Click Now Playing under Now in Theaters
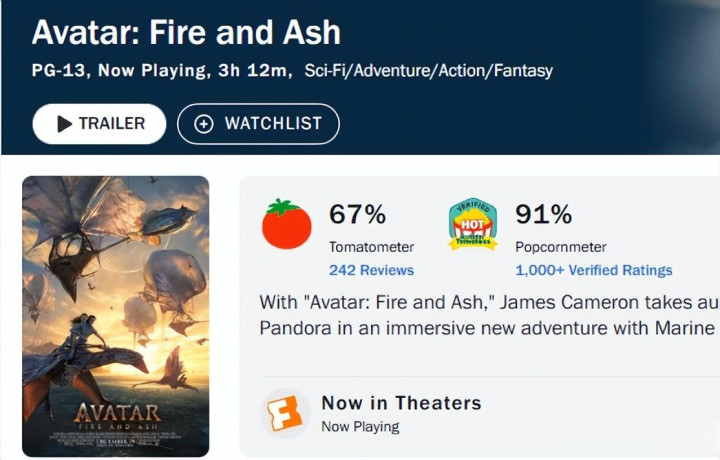 (x=360, y=427)
